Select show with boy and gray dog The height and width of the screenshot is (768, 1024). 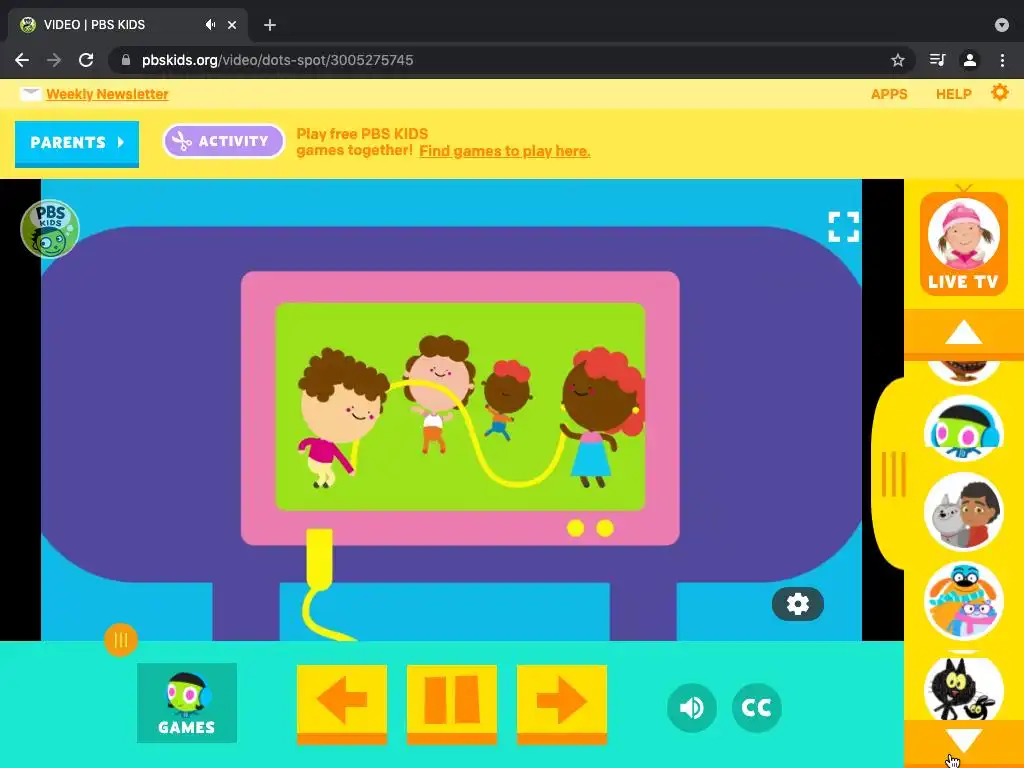(x=963, y=513)
